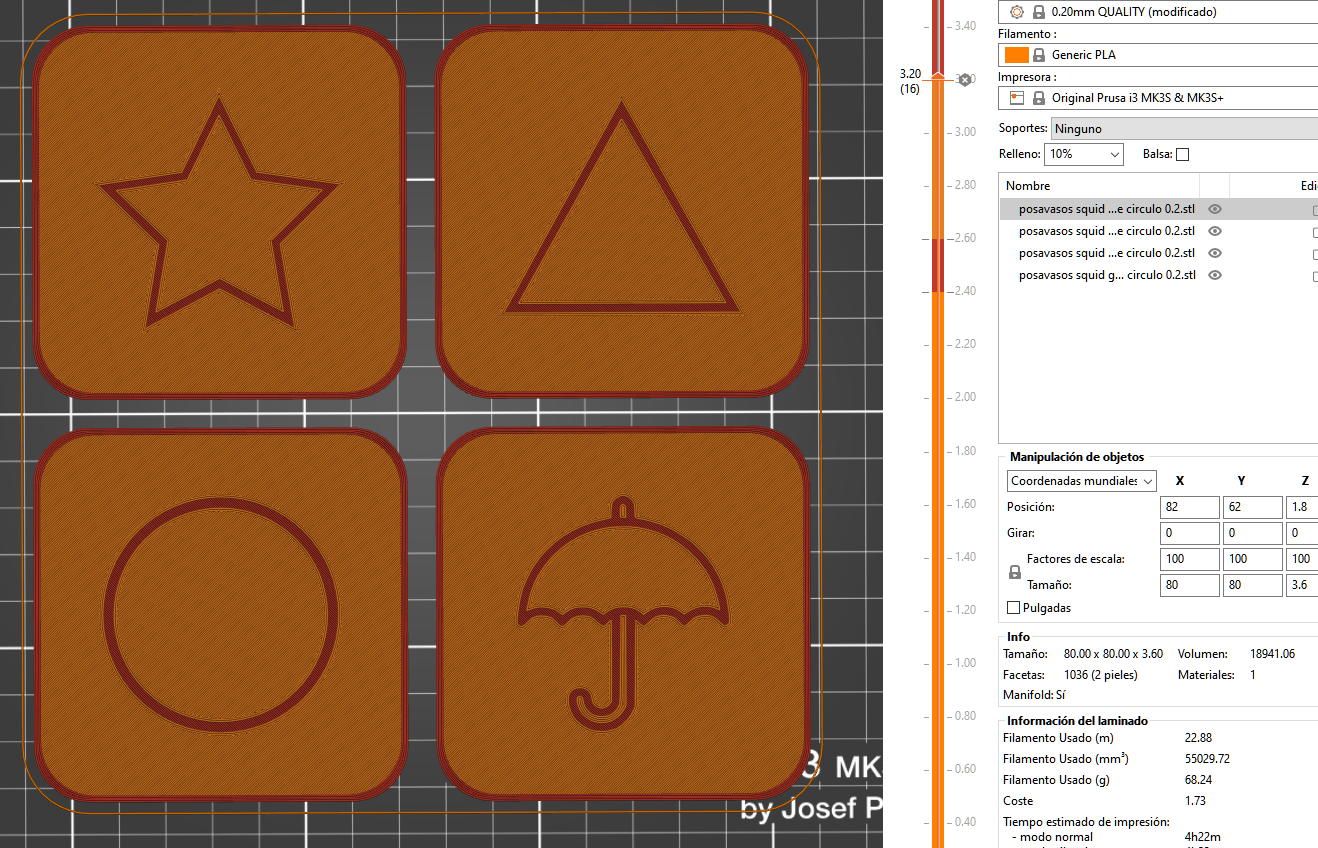The height and width of the screenshot is (848, 1318).
Task: Open the Coordenadas mundiales dropdown
Action: 1081,481
